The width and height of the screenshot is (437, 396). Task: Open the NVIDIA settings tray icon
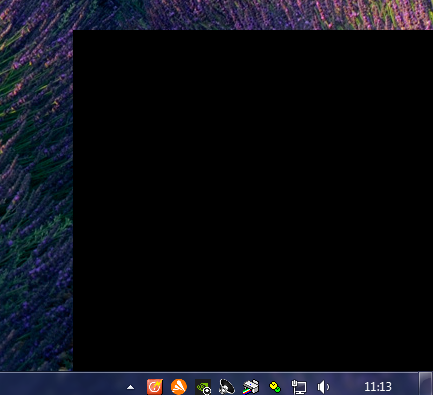tap(203, 387)
